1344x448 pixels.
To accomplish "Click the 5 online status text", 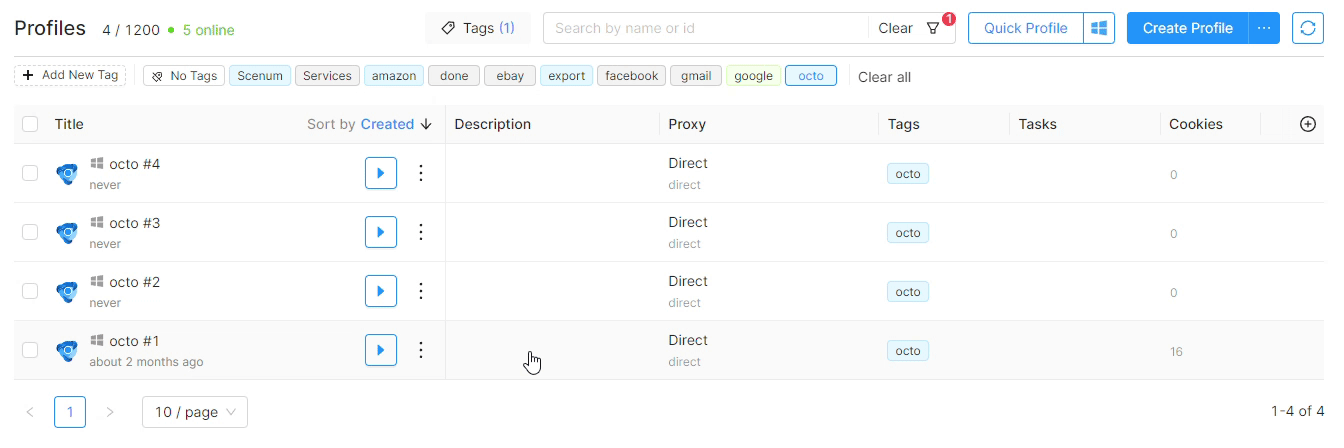I will pos(208,30).
